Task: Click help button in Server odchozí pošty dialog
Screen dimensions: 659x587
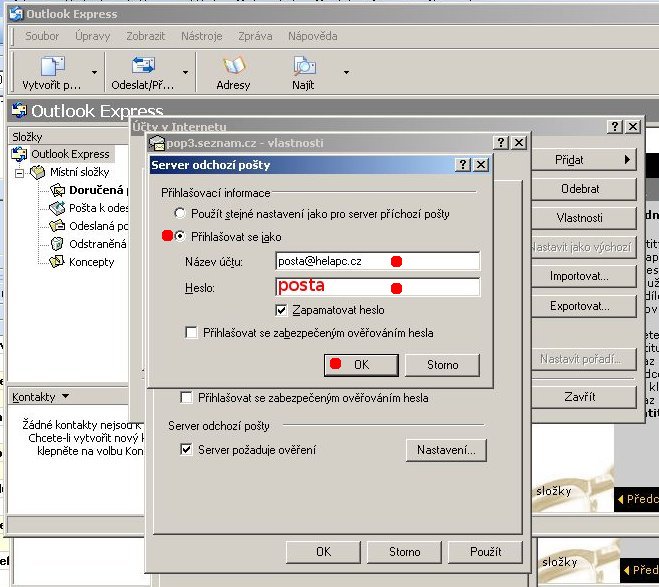Action: [x=463, y=164]
